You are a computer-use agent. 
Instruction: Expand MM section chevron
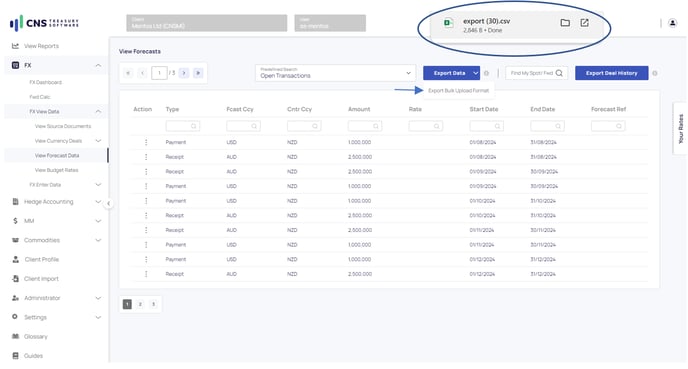98,221
